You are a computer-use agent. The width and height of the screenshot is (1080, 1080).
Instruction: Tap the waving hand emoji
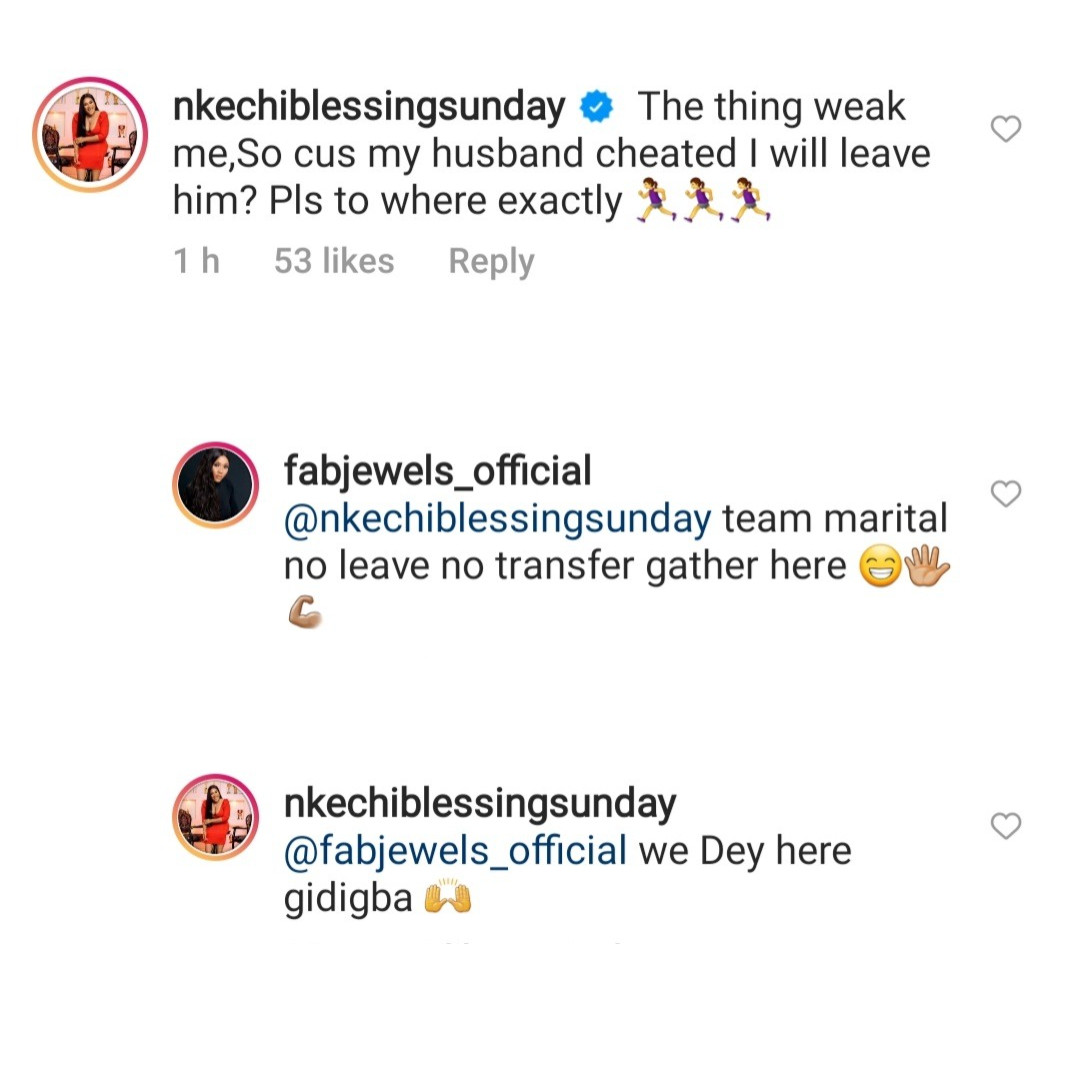[x=926, y=565]
